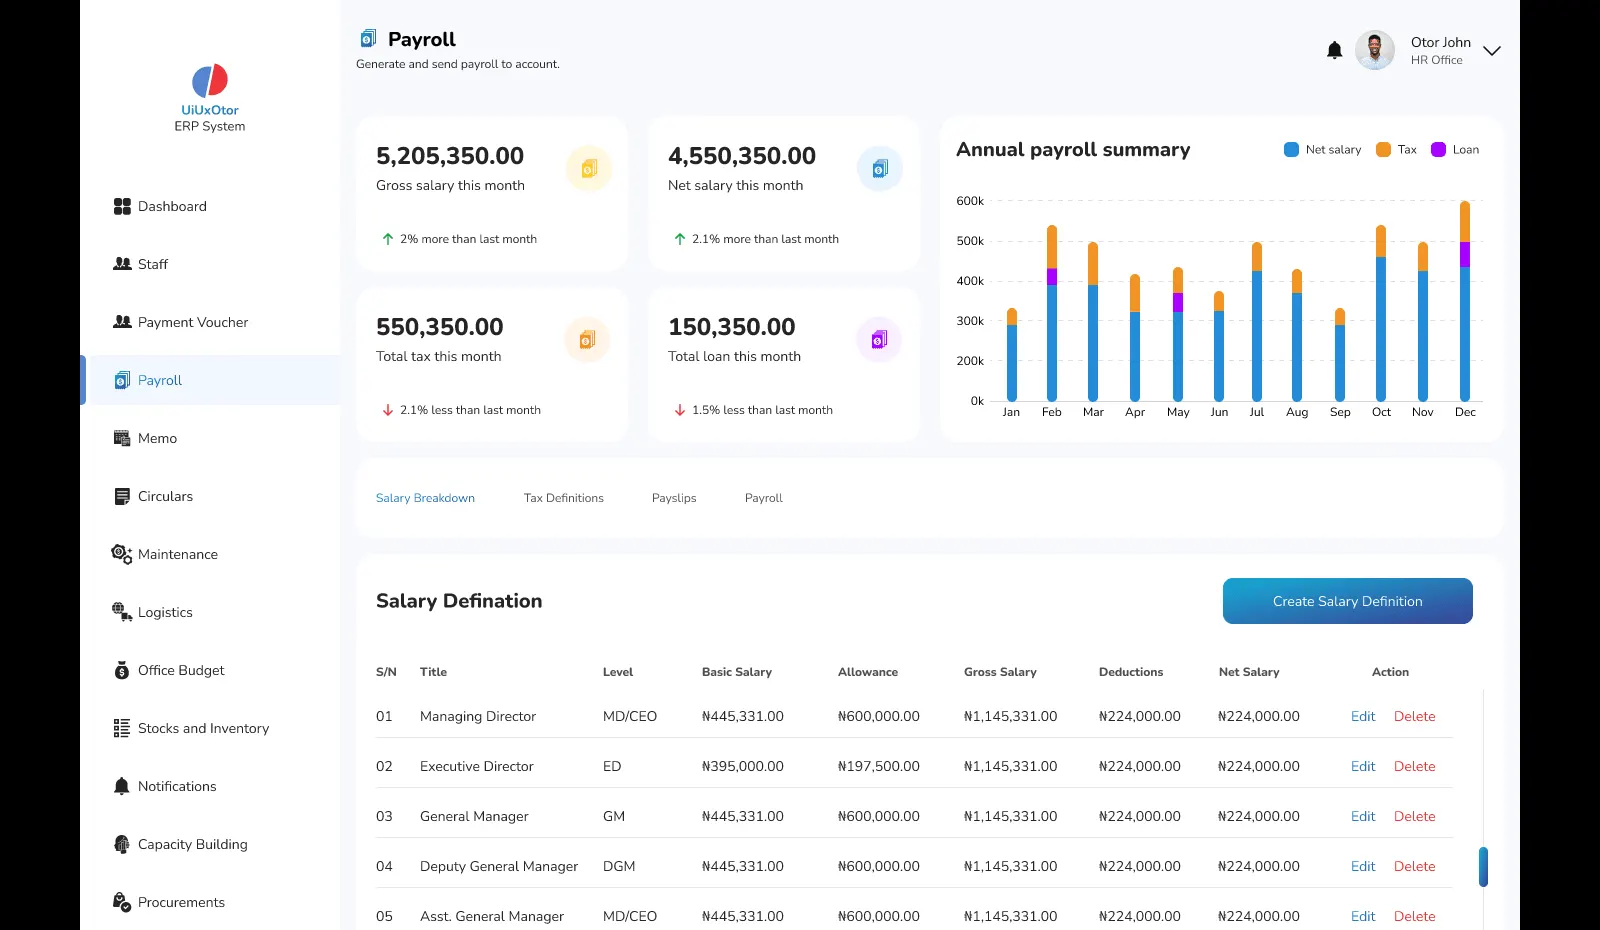Screen dimensions: 1600x930
Task: Delete the Managing Director salary row
Action: [1414, 716]
